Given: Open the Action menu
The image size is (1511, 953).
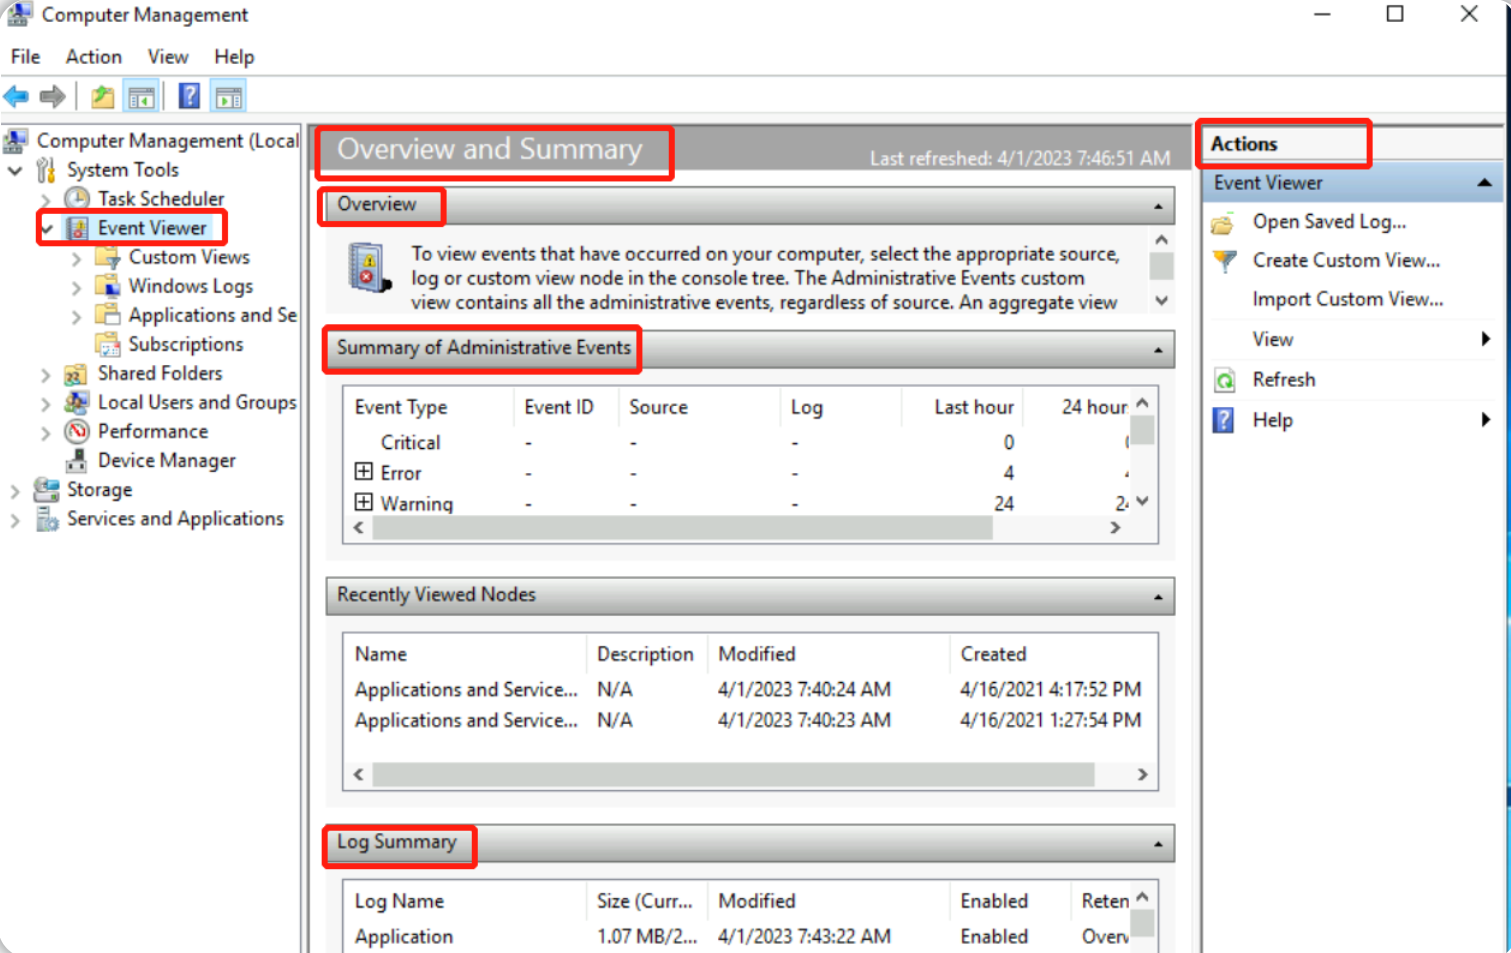Looking at the screenshot, I should point(94,57).
